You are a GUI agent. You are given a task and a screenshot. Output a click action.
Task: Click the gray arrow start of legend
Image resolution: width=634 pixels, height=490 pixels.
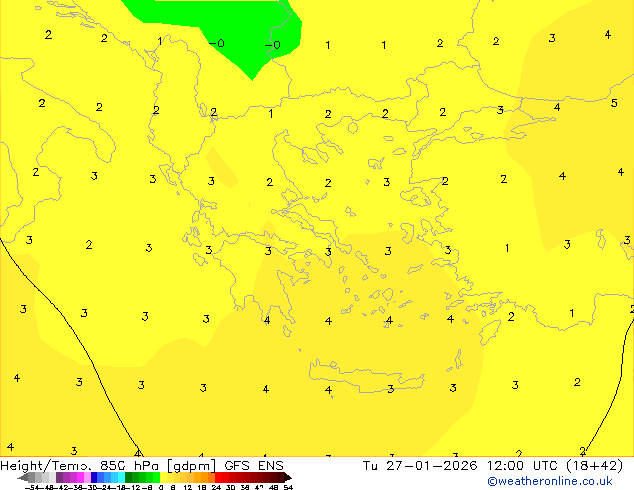click(23, 477)
